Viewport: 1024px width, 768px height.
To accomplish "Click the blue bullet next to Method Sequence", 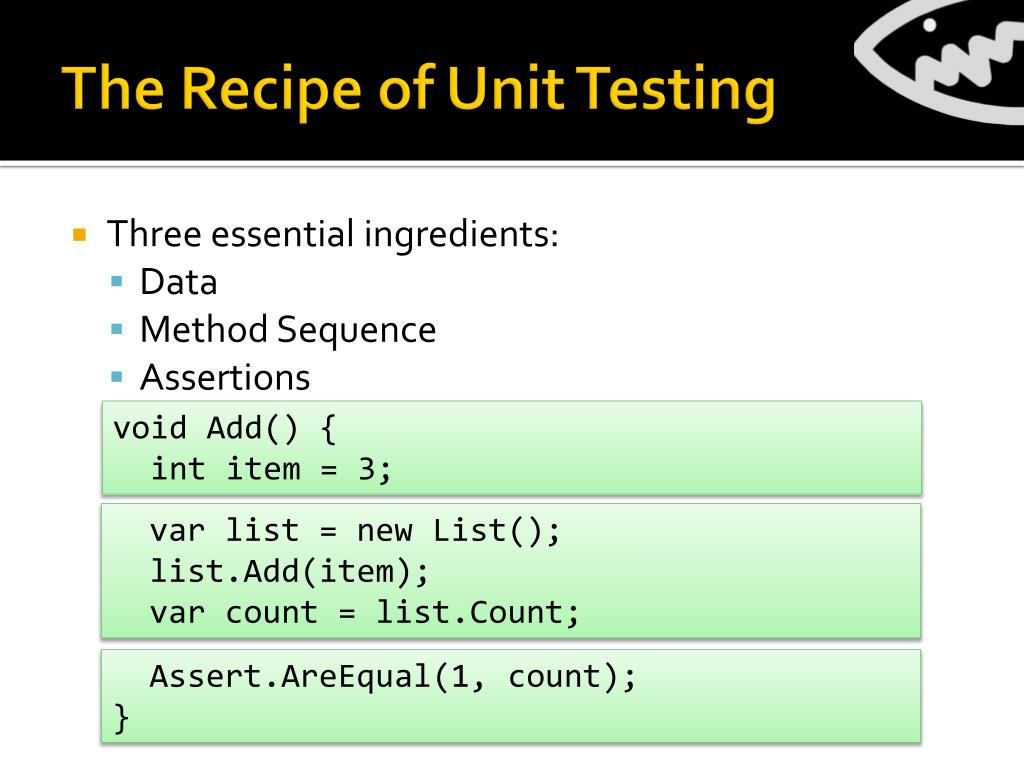I will [x=117, y=329].
